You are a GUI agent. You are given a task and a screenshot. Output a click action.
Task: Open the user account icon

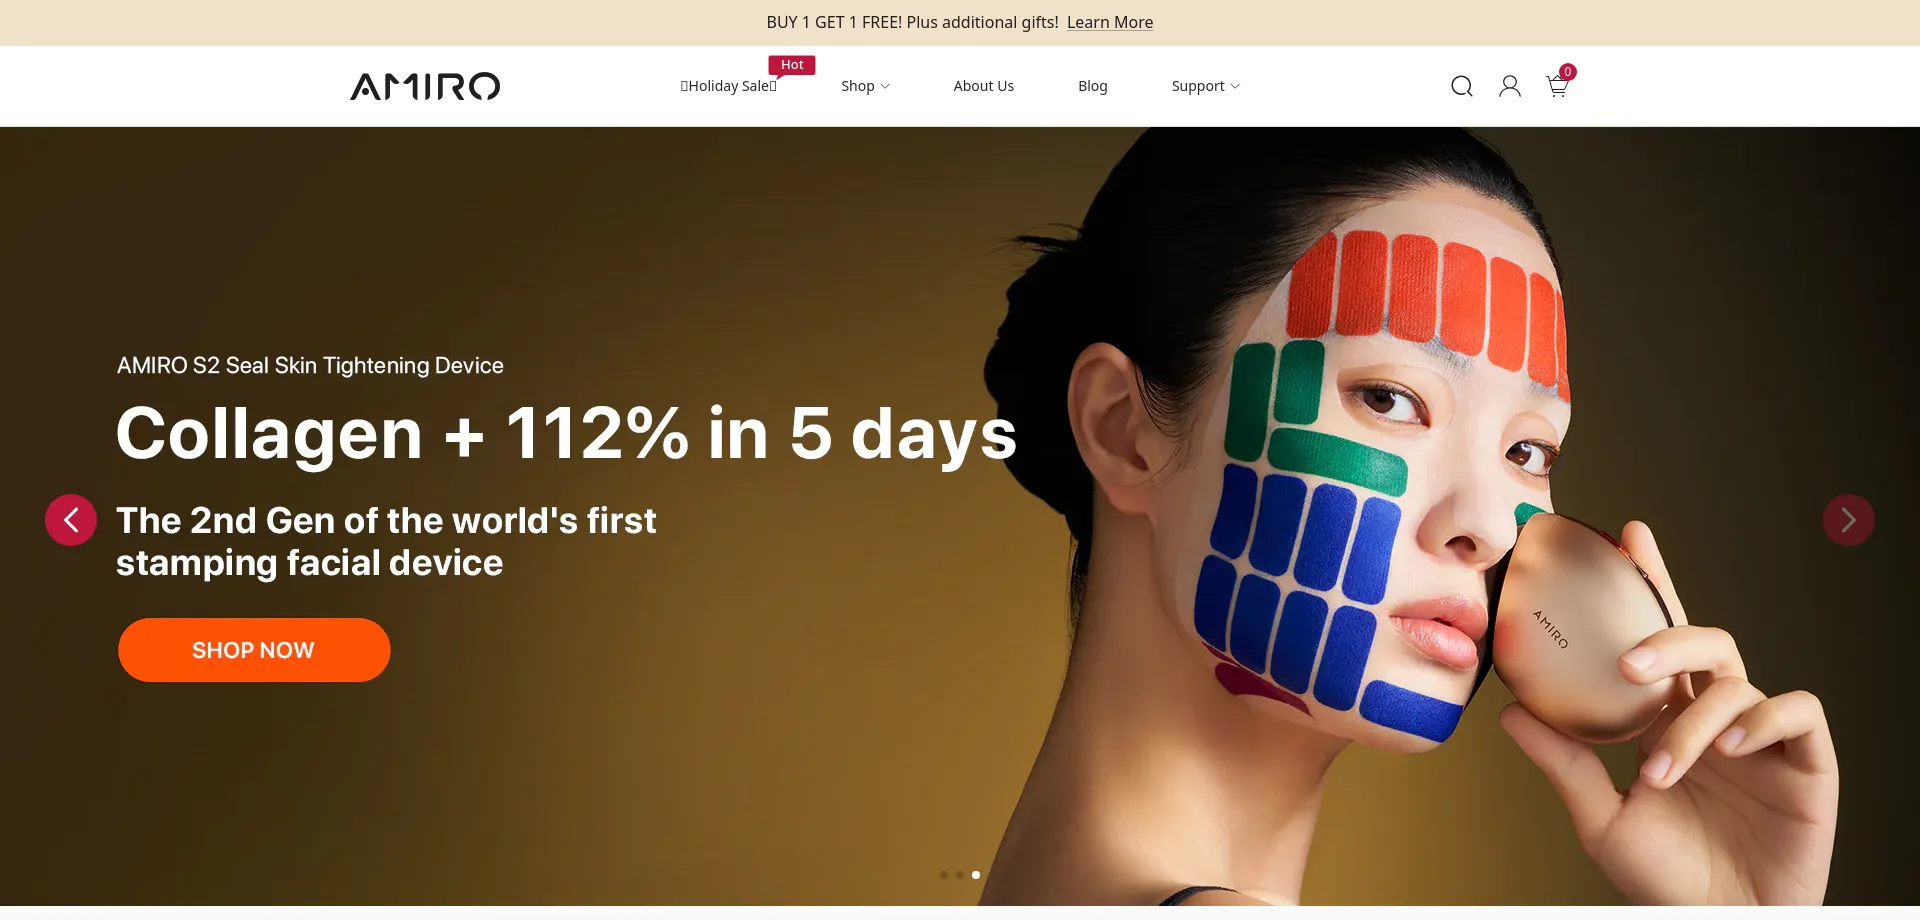(1510, 86)
